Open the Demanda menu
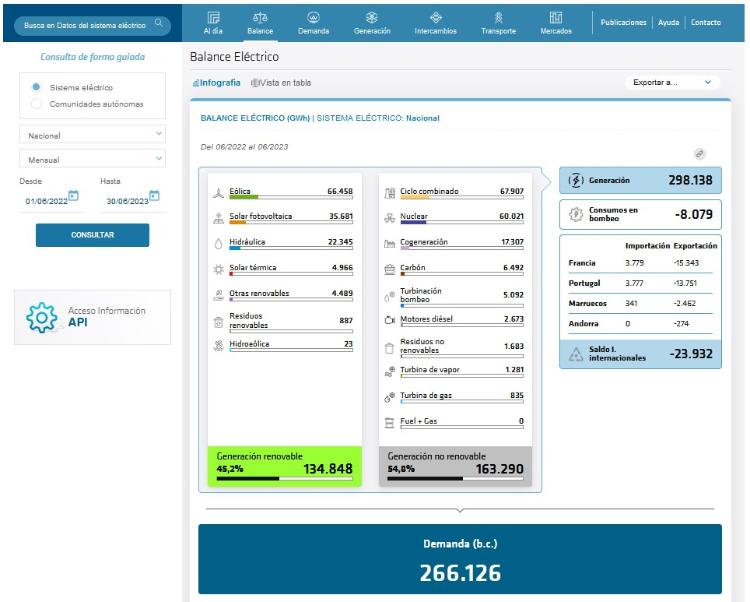The width and height of the screenshot is (750, 602). 313,23
